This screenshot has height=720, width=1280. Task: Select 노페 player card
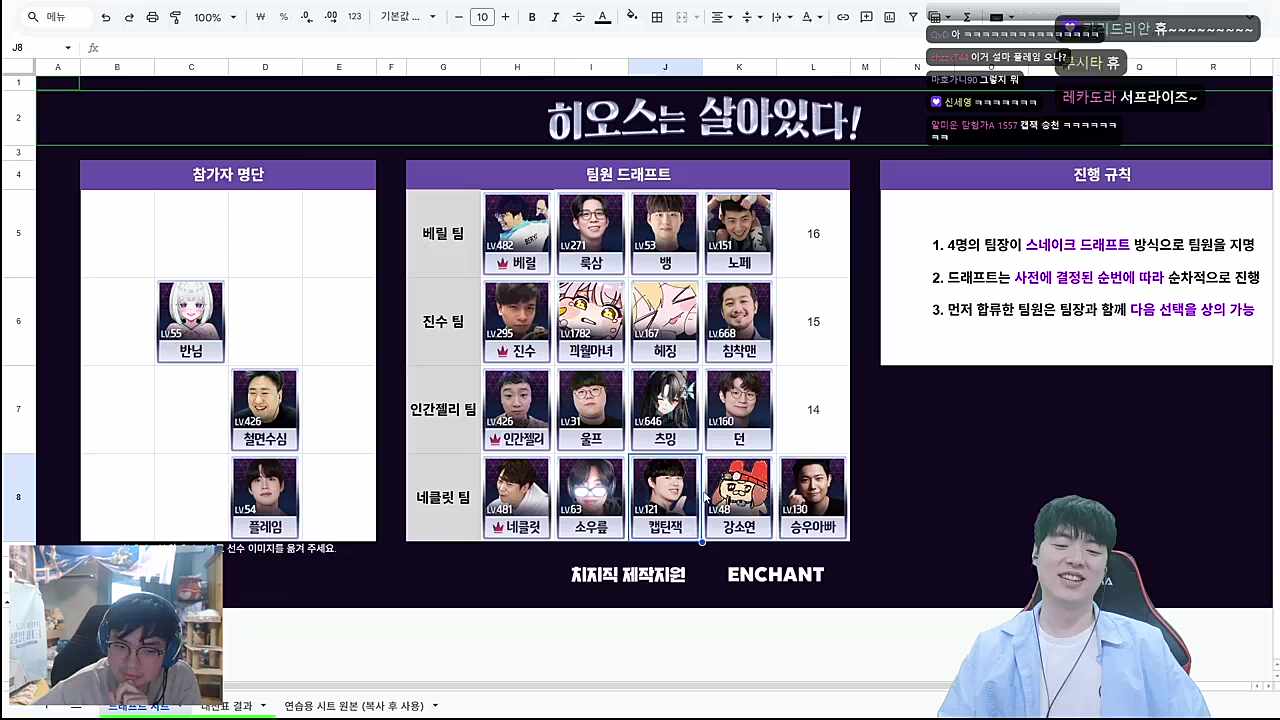point(739,233)
